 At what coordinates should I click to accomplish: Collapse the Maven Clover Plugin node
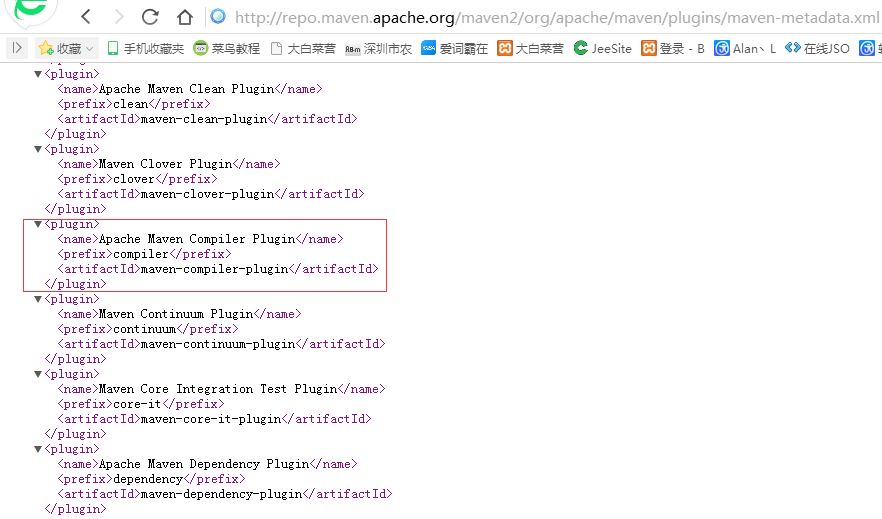(x=38, y=149)
